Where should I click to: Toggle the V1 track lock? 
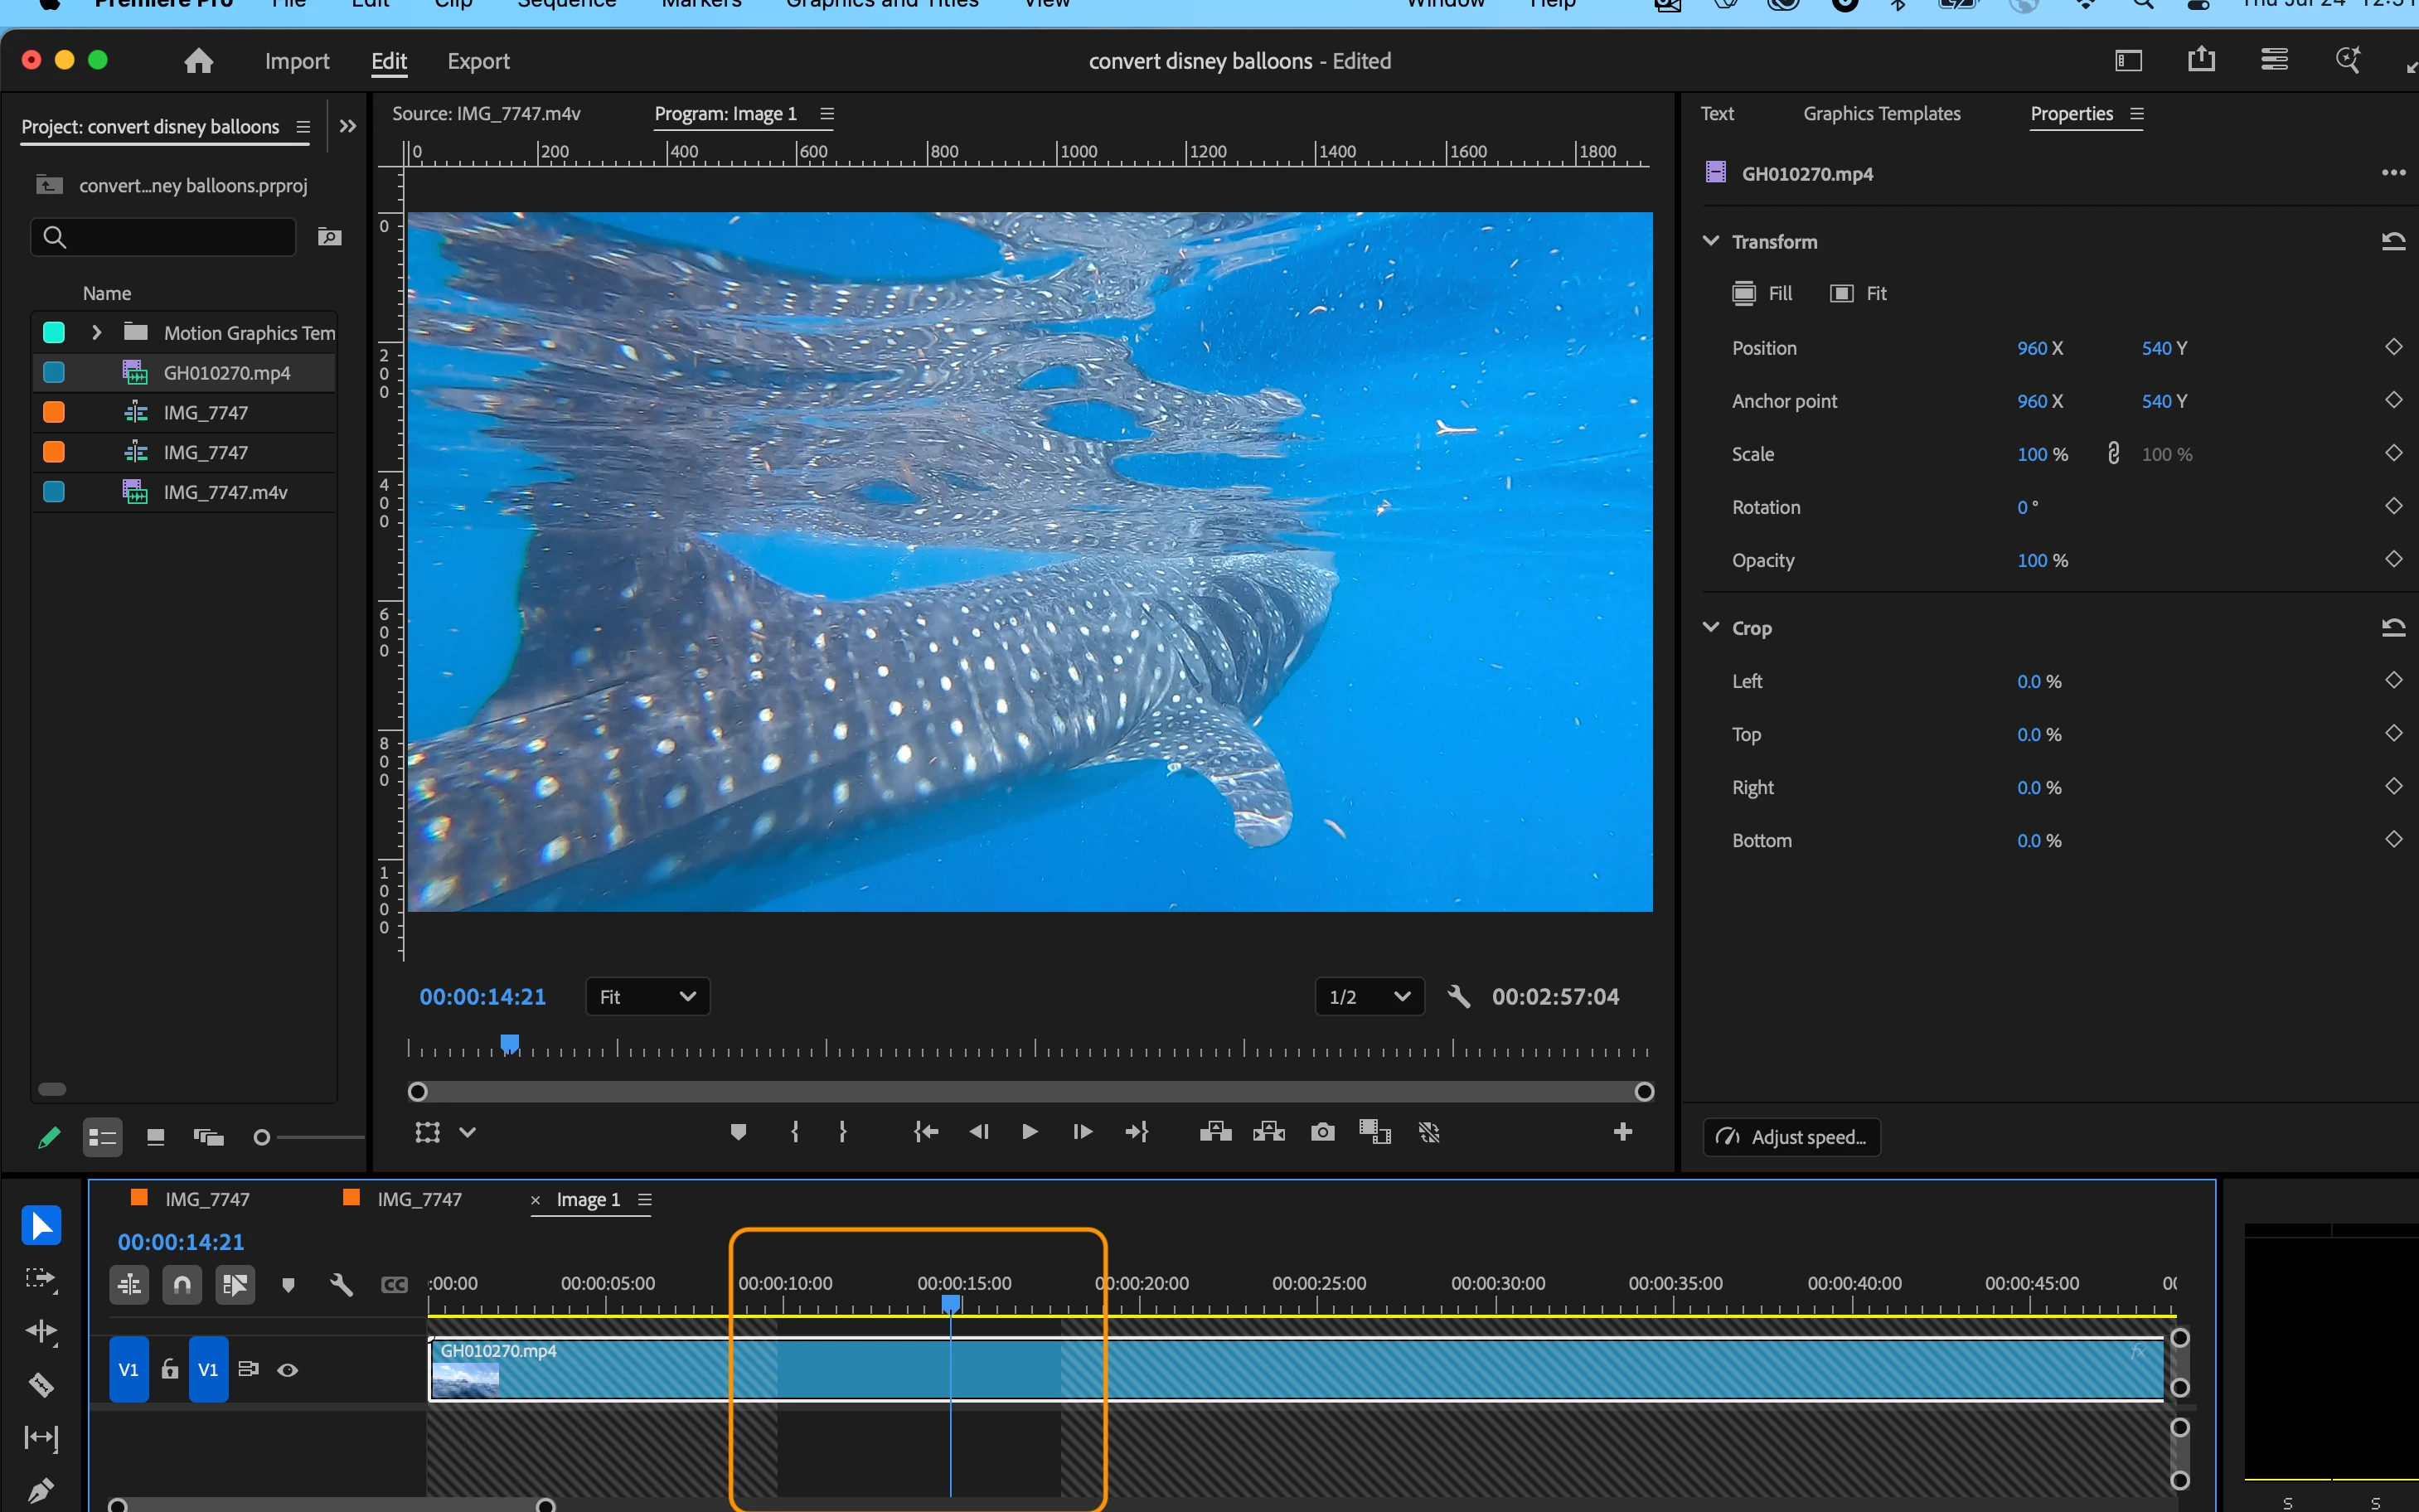170,1370
